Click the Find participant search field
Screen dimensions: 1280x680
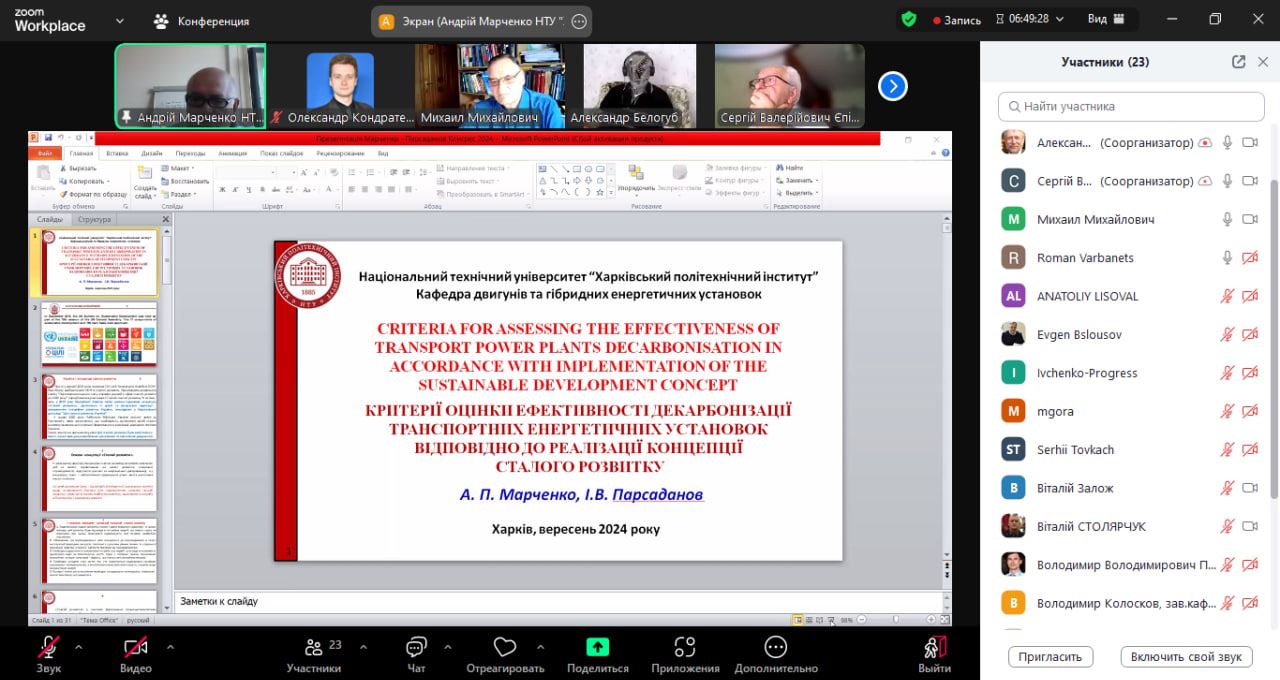click(1130, 106)
